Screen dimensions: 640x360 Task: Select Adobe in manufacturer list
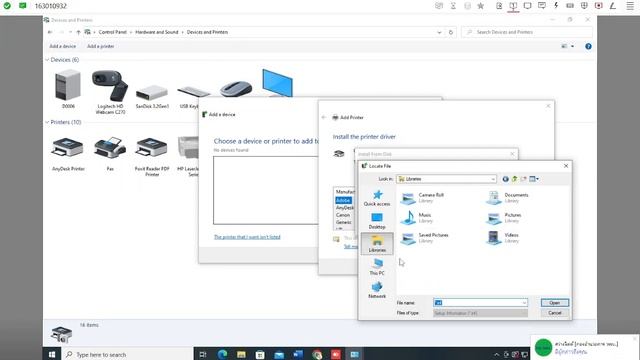(343, 200)
